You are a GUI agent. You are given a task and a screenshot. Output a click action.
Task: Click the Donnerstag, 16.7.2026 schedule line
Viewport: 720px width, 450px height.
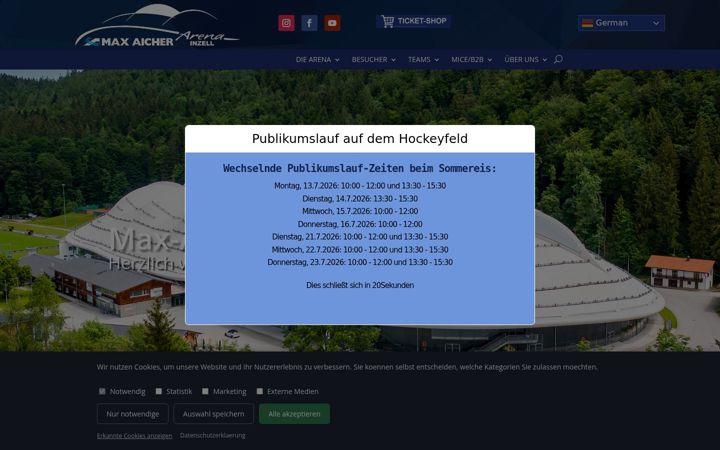point(360,224)
